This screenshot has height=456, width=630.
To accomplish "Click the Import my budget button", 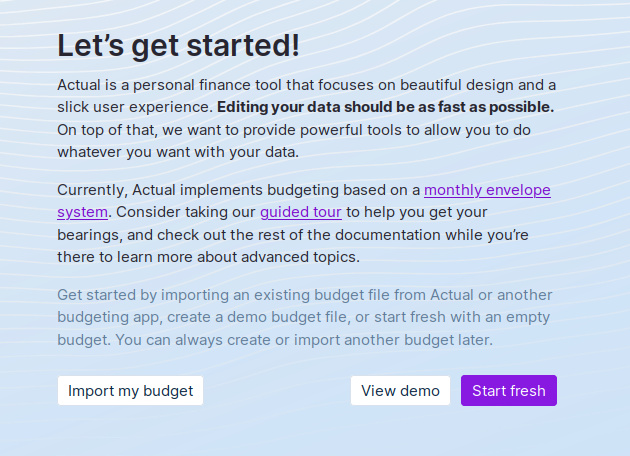I will tap(130, 391).
